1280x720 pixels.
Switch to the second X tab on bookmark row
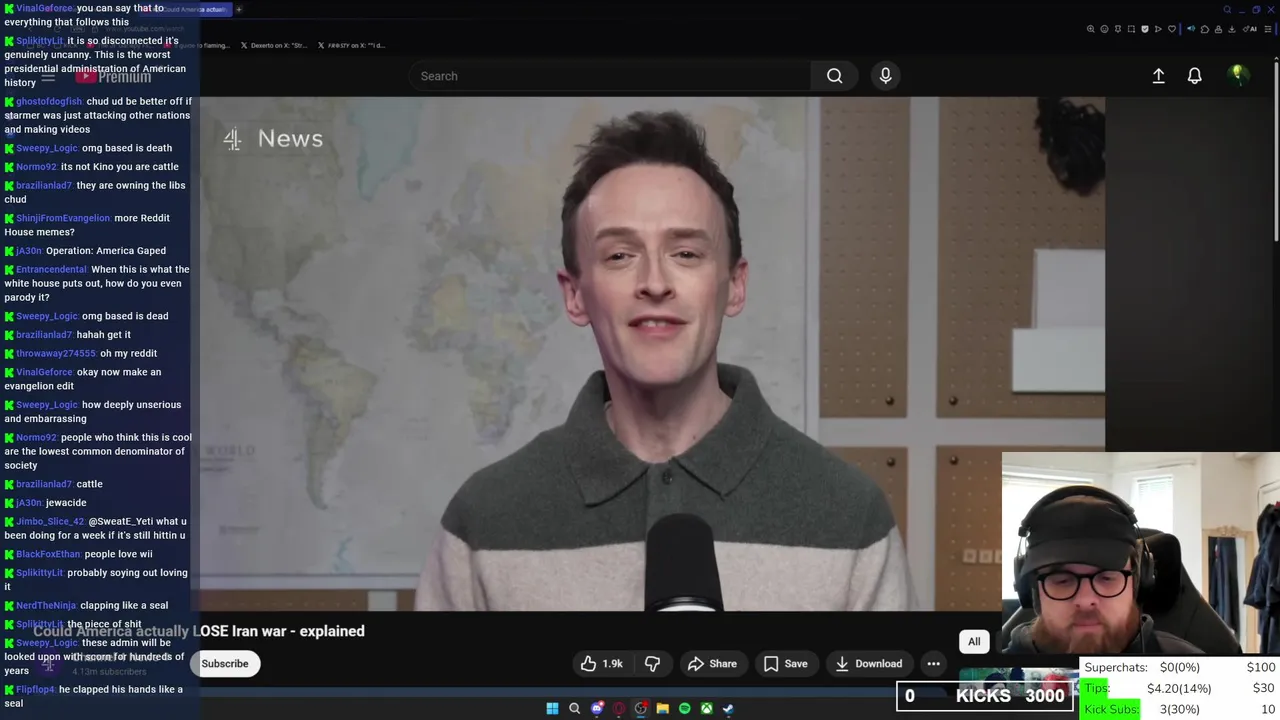pyautogui.click(x=351, y=45)
